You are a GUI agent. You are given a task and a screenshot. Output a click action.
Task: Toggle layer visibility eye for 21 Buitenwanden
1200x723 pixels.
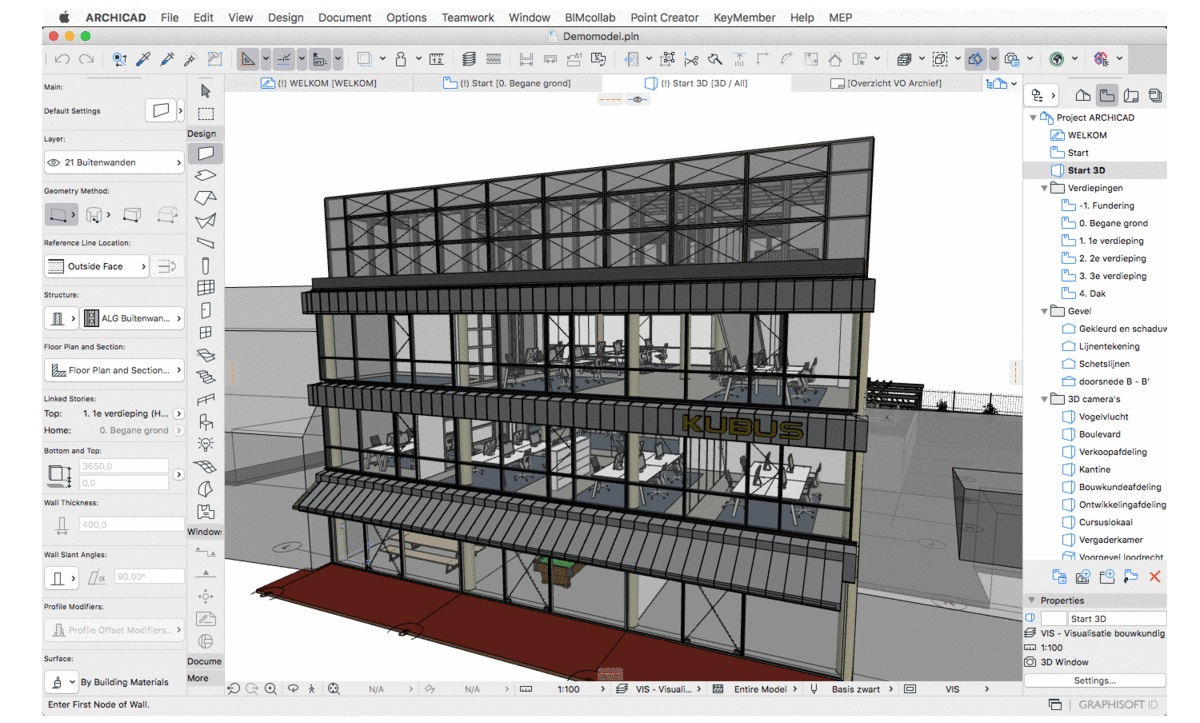pos(54,162)
